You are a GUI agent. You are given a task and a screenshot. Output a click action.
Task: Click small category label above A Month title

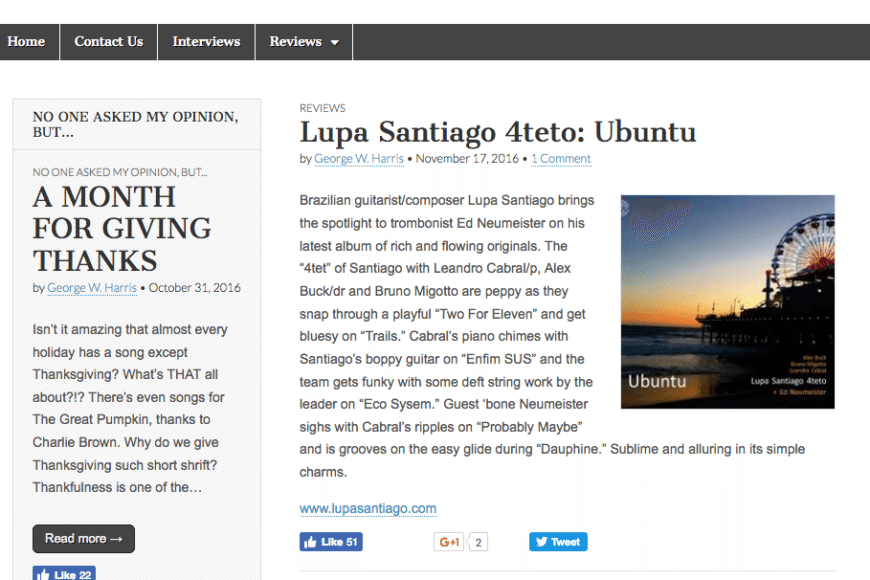(x=120, y=172)
